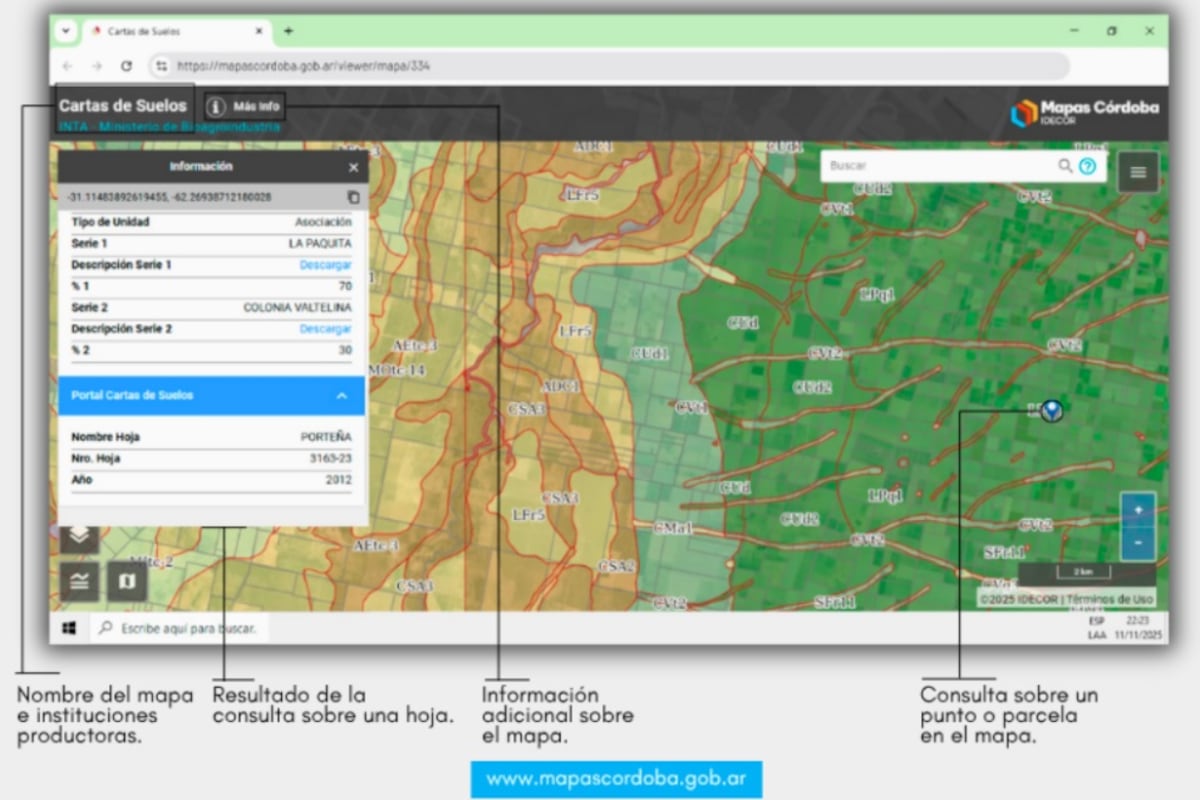The height and width of the screenshot is (800, 1200).
Task: Click the ESP LAA language indicator
Action: (1096, 628)
